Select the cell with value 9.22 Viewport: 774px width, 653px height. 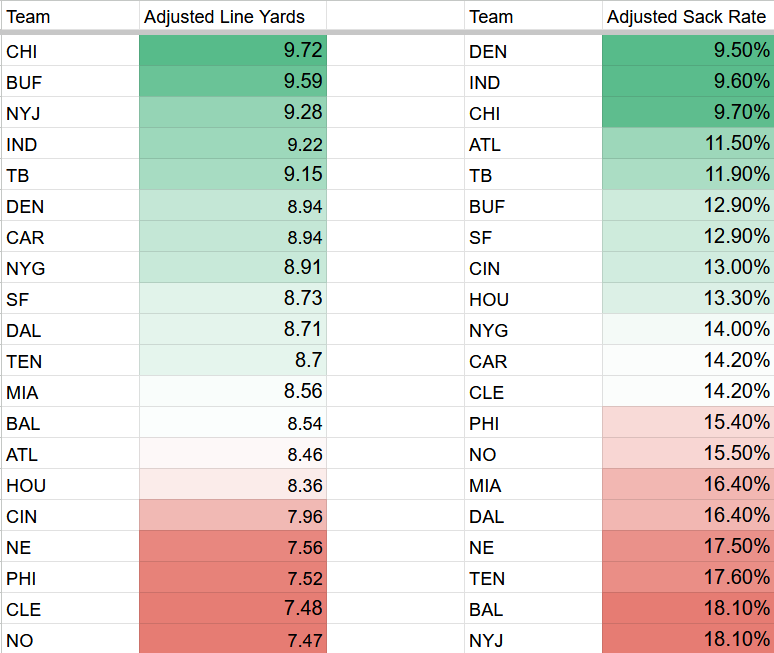pyautogui.click(x=232, y=144)
